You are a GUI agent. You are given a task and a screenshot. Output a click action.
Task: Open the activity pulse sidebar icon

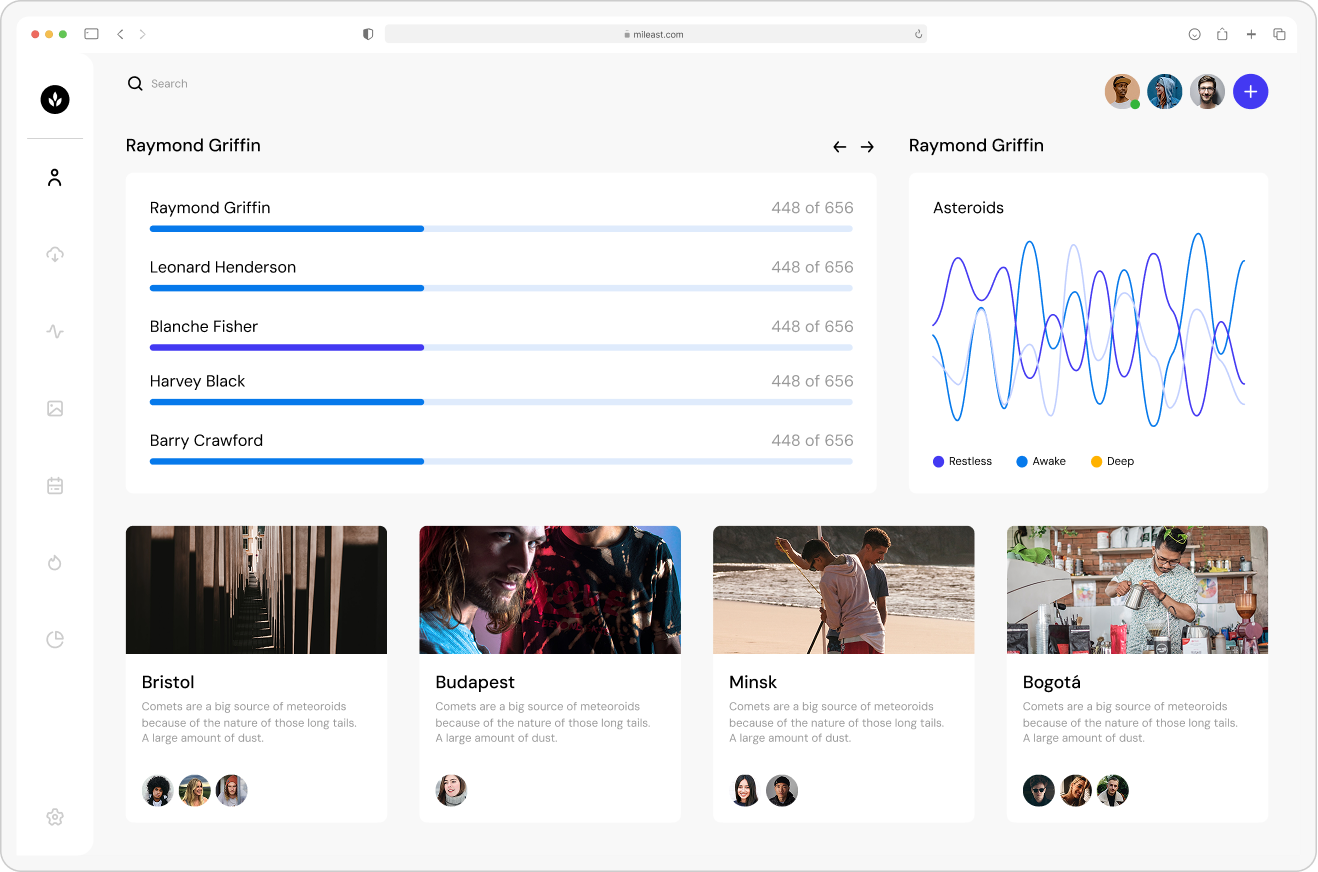tap(55, 331)
